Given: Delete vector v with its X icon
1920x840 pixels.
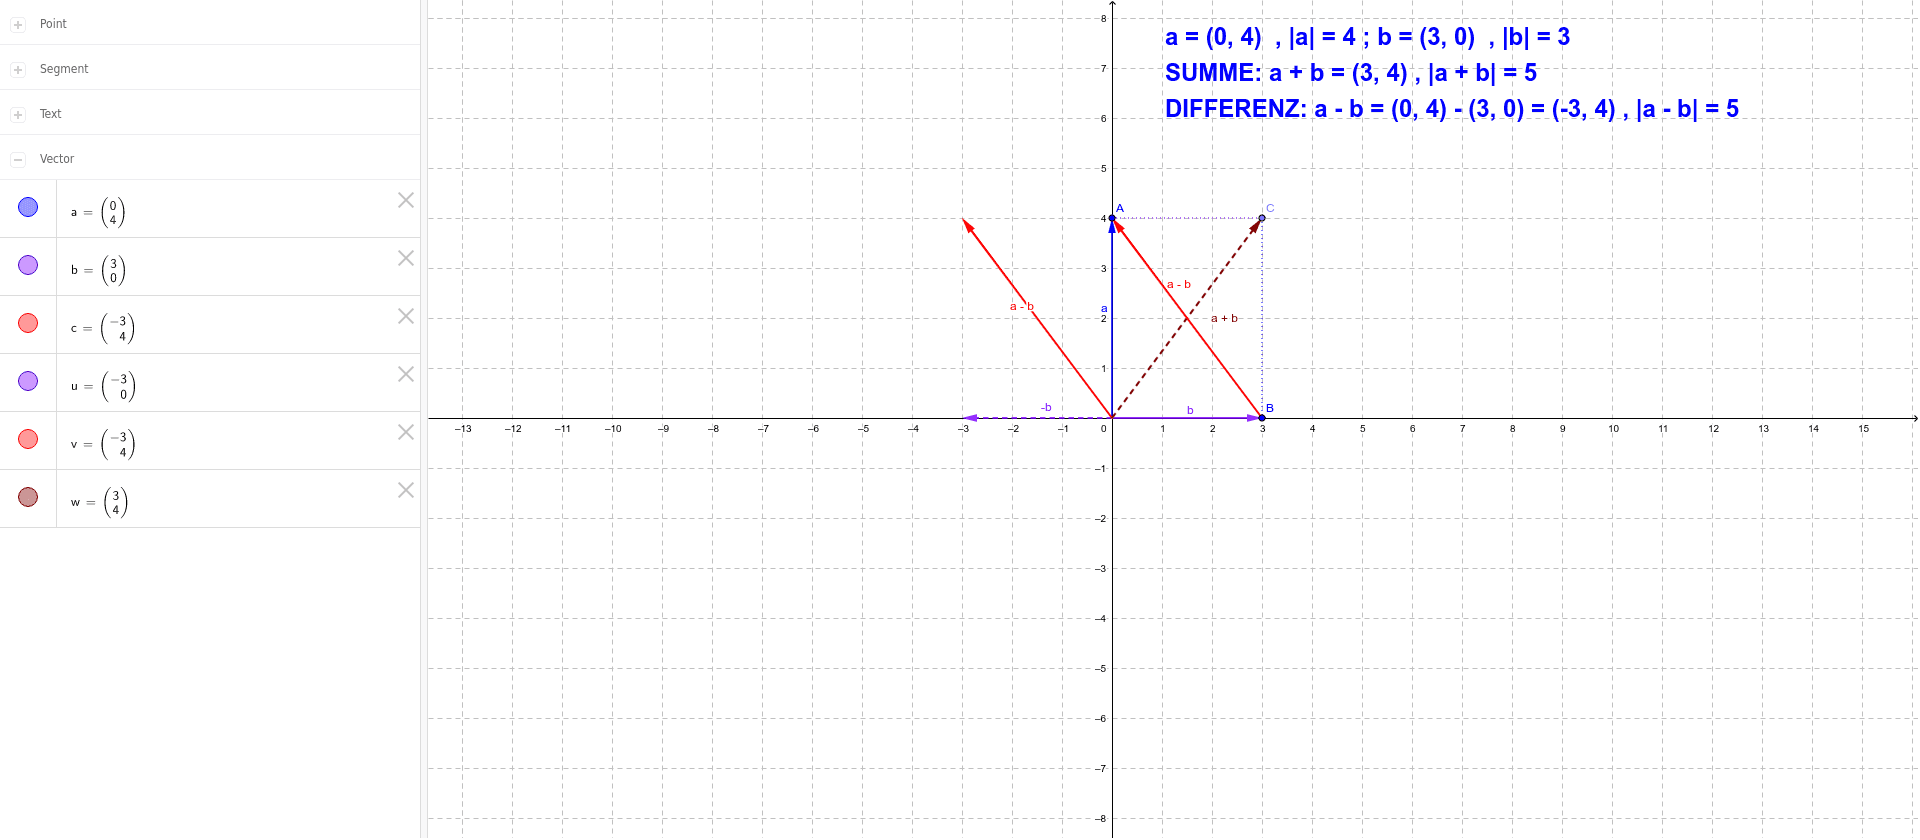Looking at the screenshot, I should click(406, 432).
